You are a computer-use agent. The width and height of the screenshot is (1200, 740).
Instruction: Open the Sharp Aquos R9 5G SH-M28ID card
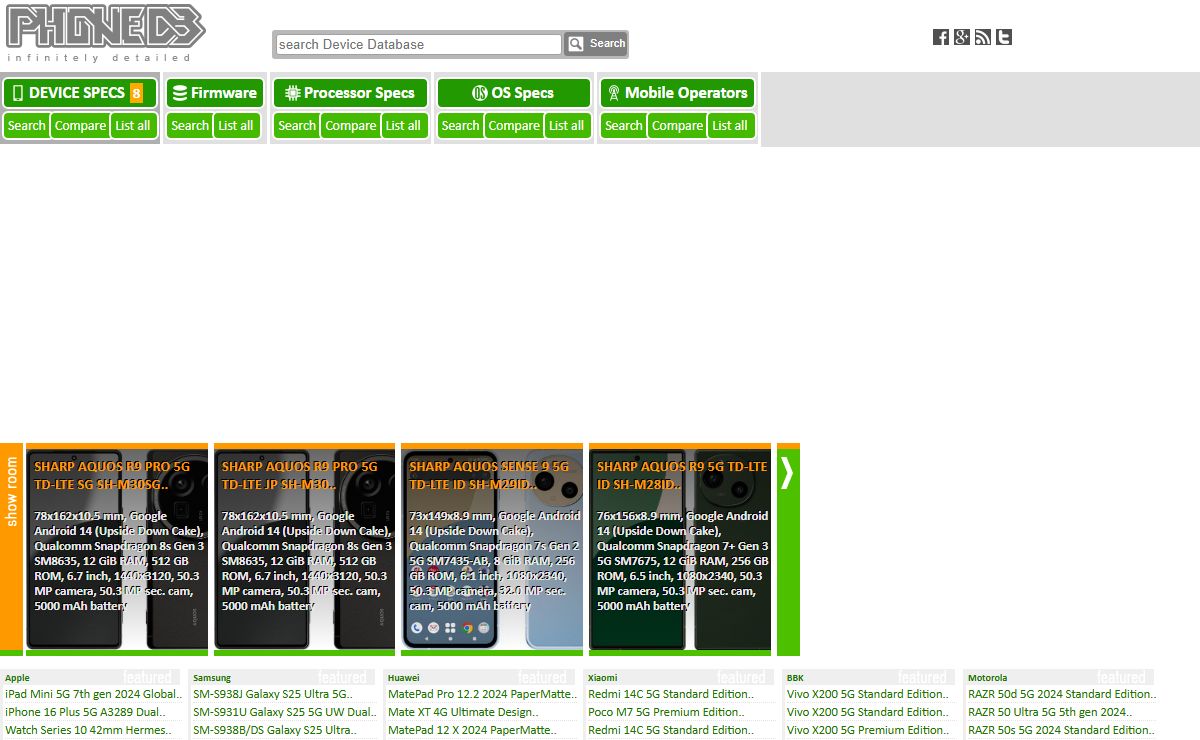680,549
